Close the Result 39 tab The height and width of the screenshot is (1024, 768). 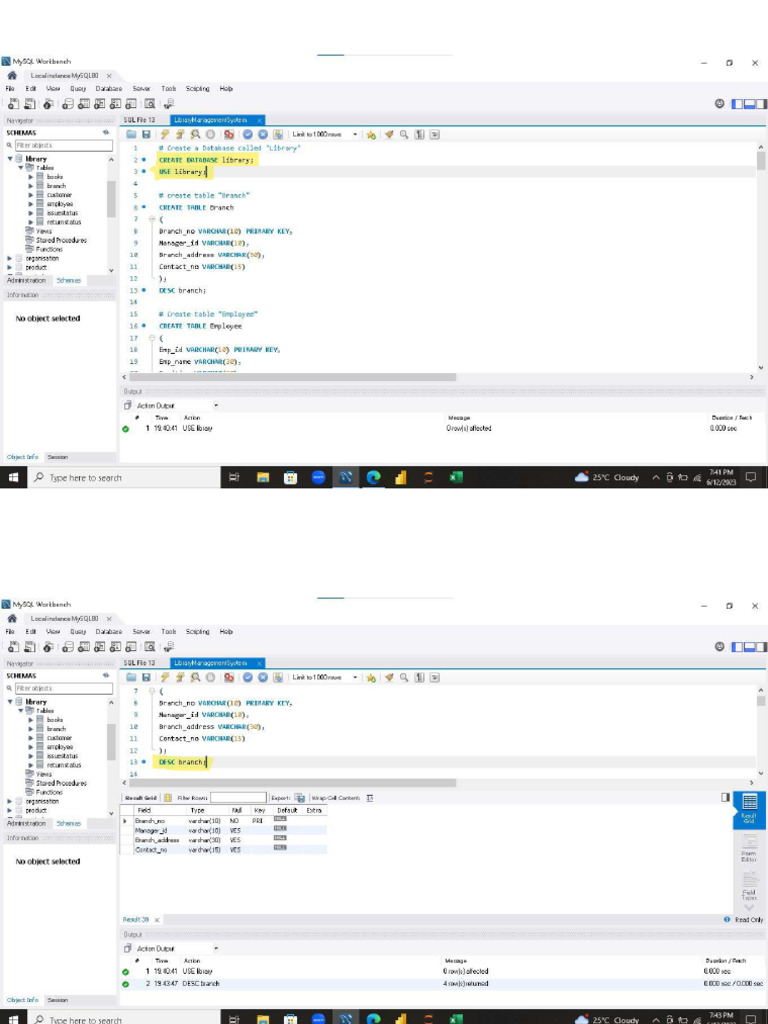pyautogui.click(x=156, y=919)
